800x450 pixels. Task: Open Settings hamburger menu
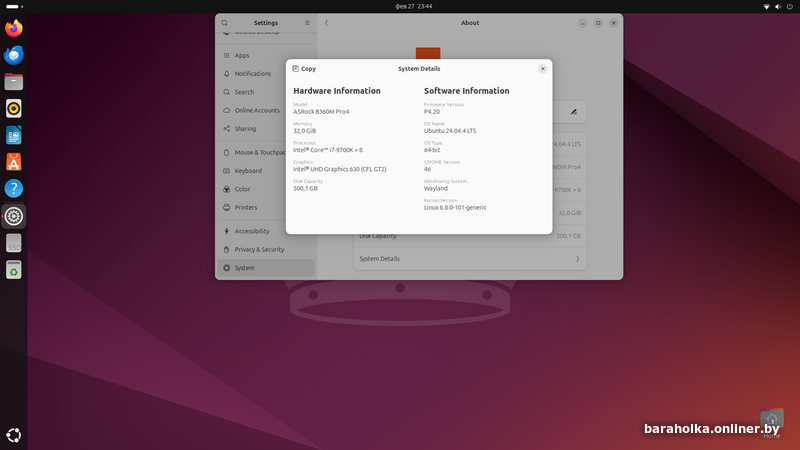307,23
